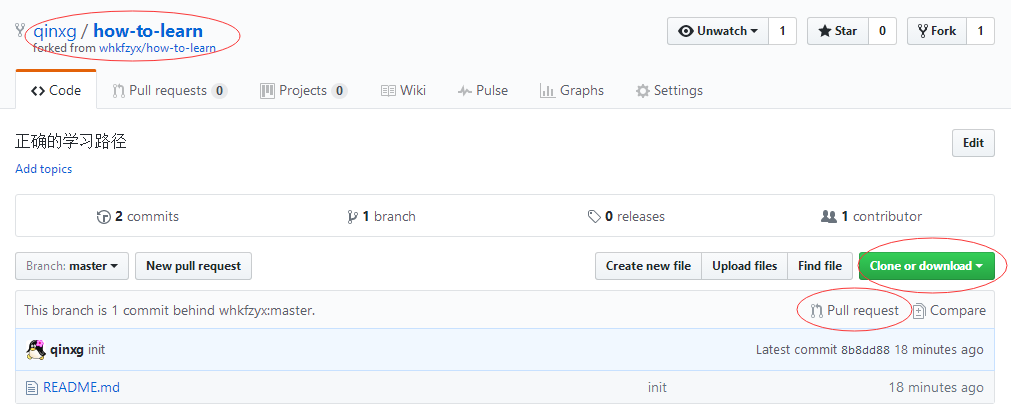The height and width of the screenshot is (410, 1011).
Task: Open the Wiki tab
Action: coord(403,90)
